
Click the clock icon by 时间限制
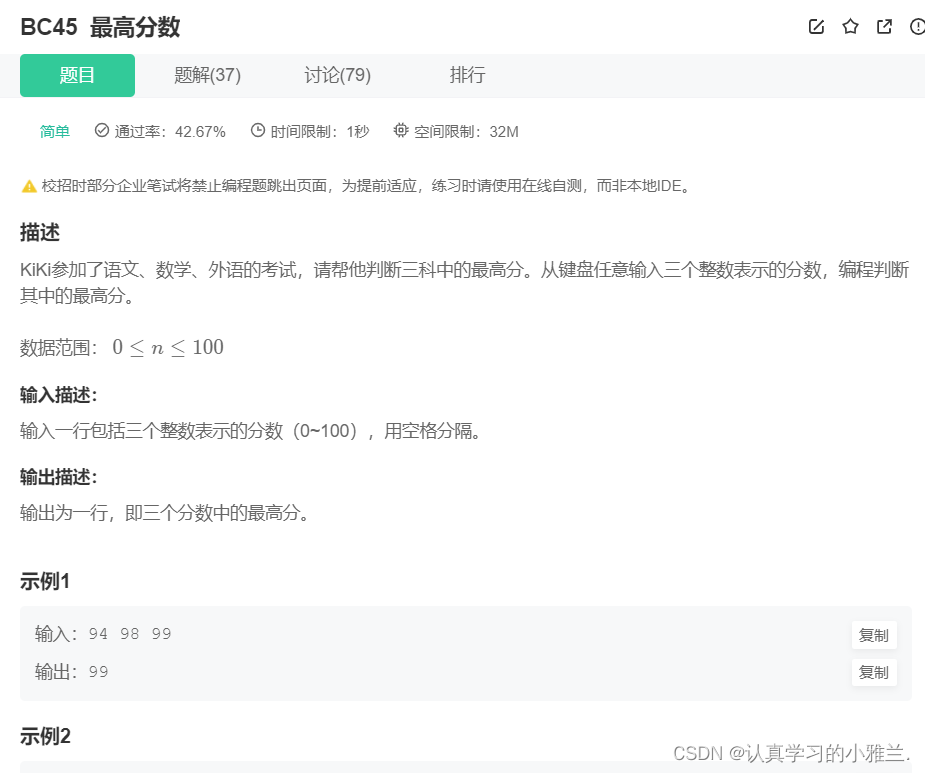coord(258,130)
